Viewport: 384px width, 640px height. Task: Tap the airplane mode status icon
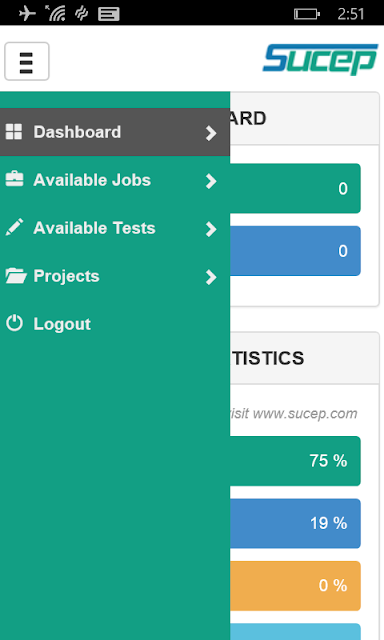tap(27, 13)
